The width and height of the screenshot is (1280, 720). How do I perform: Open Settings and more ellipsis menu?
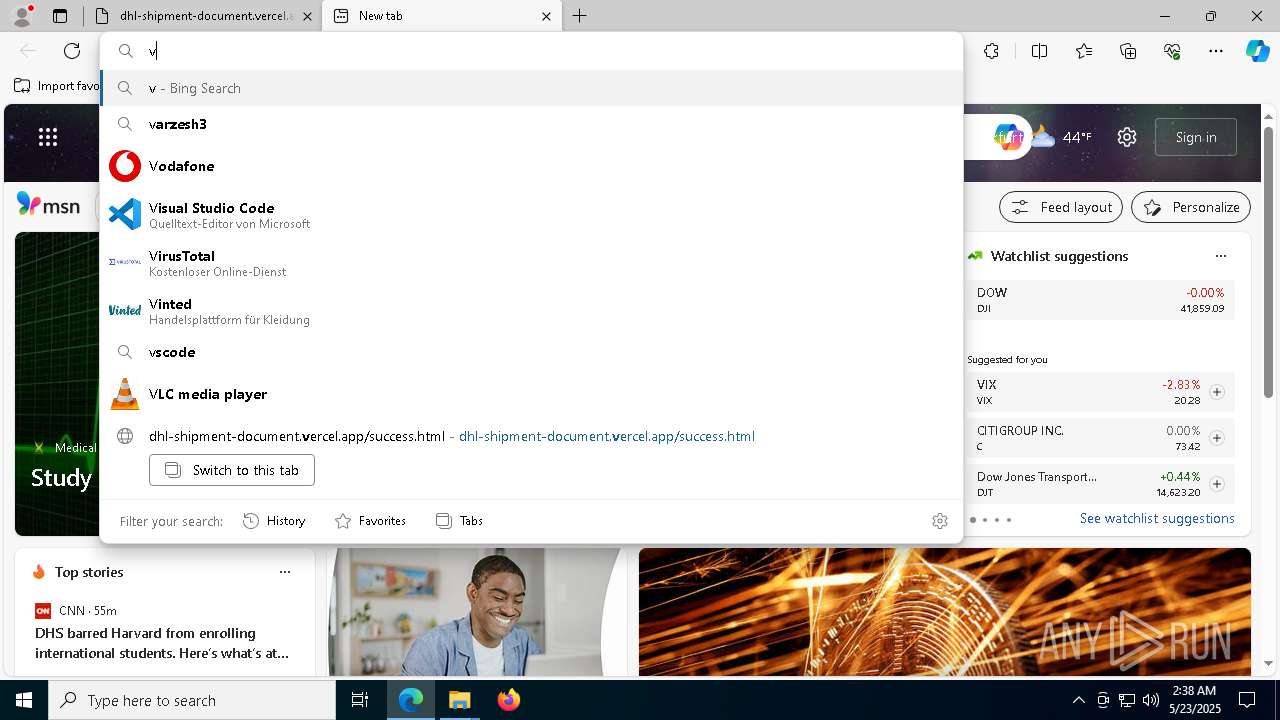[1216, 51]
